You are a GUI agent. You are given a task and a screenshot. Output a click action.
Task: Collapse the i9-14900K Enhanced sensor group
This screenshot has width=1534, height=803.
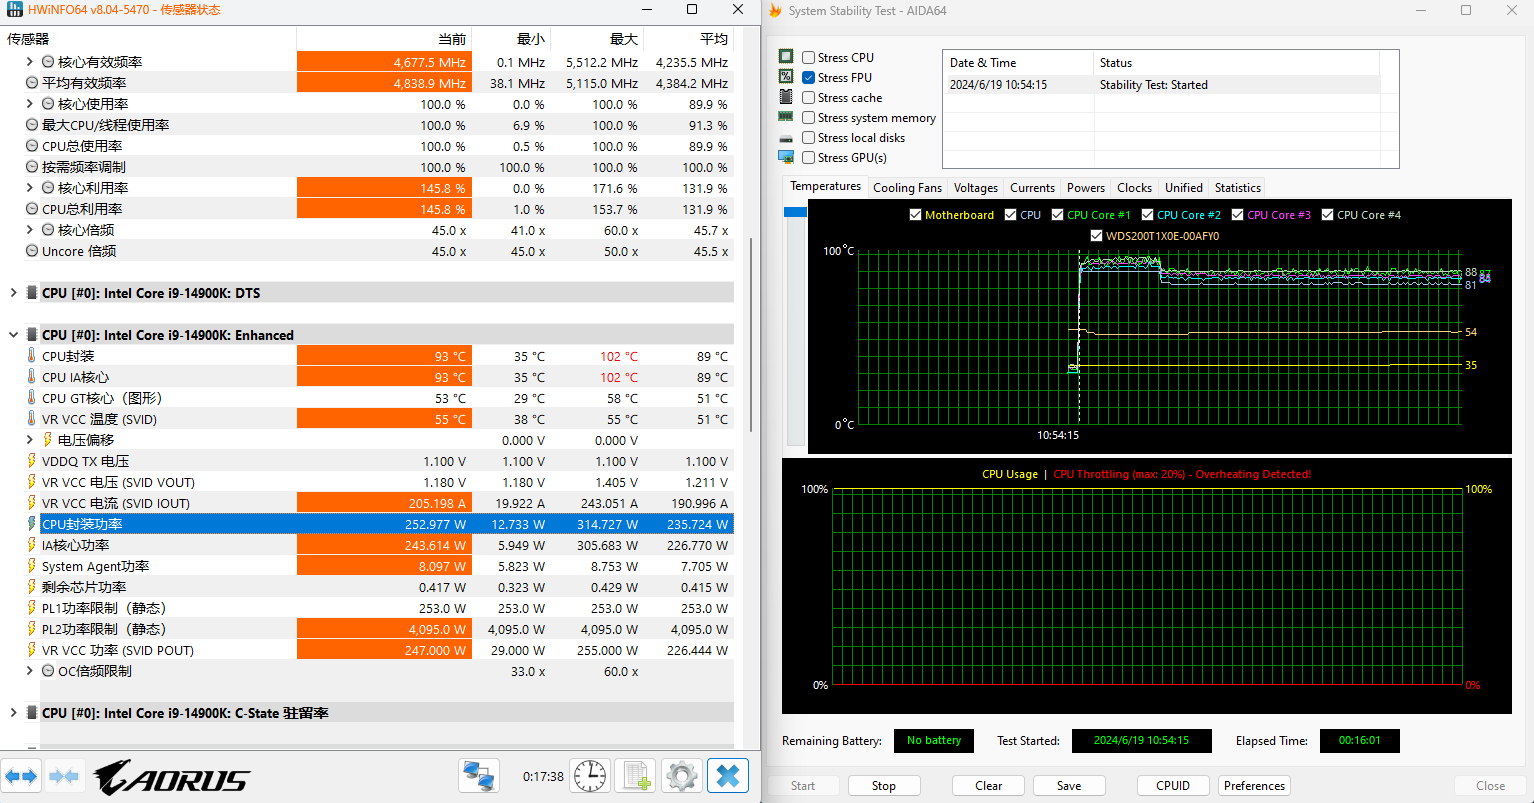tap(13, 335)
